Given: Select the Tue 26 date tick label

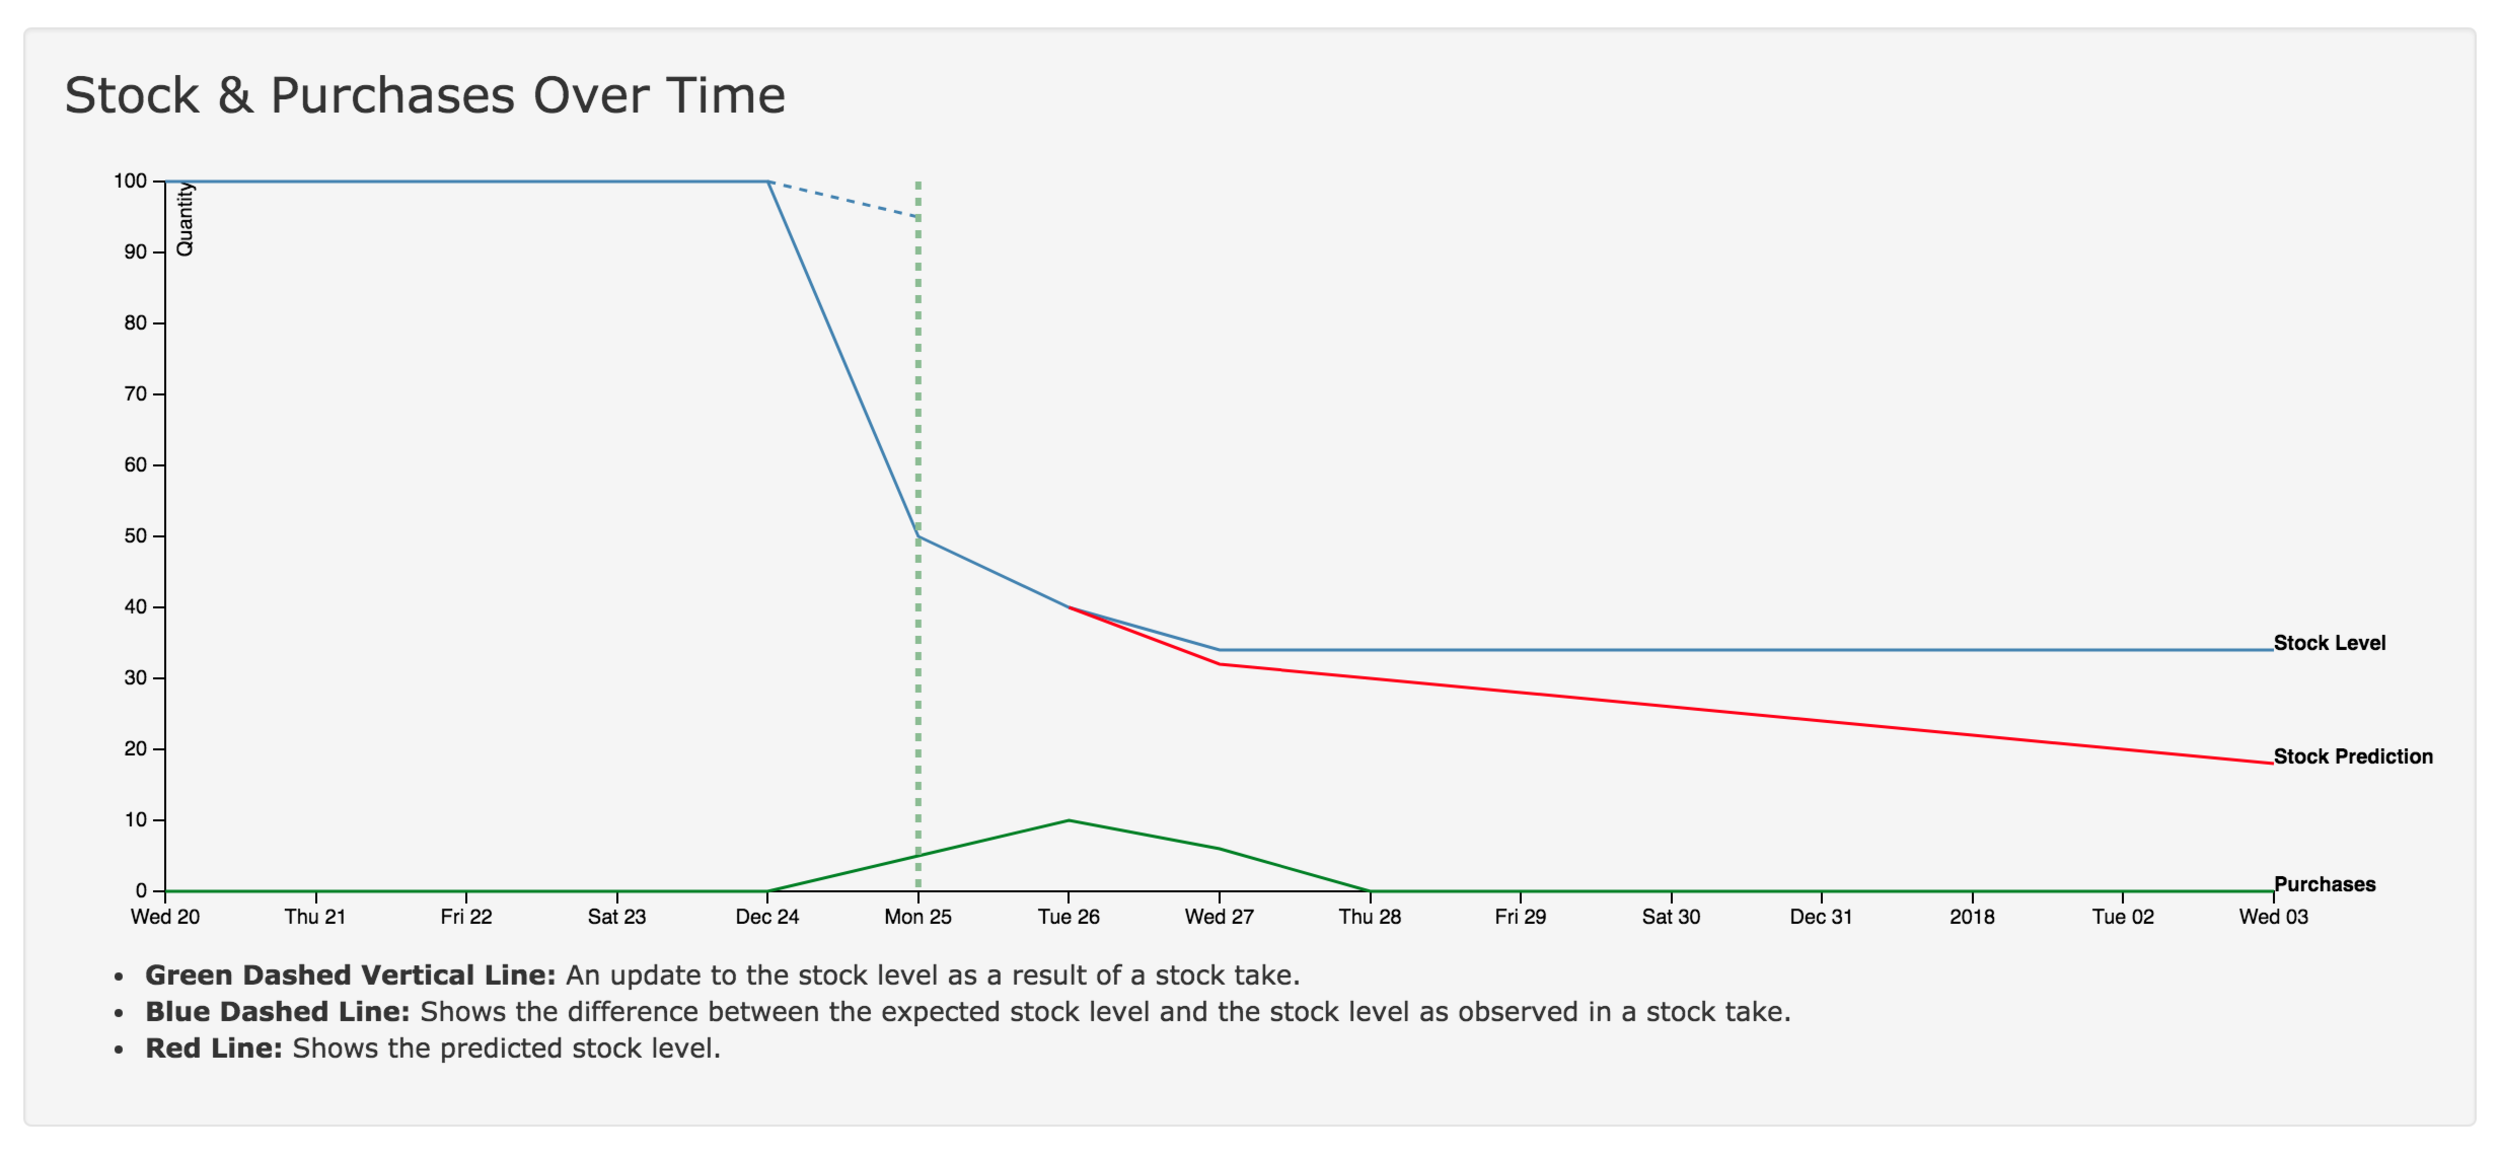Looking at the screenshot, I should point(1069,917).
